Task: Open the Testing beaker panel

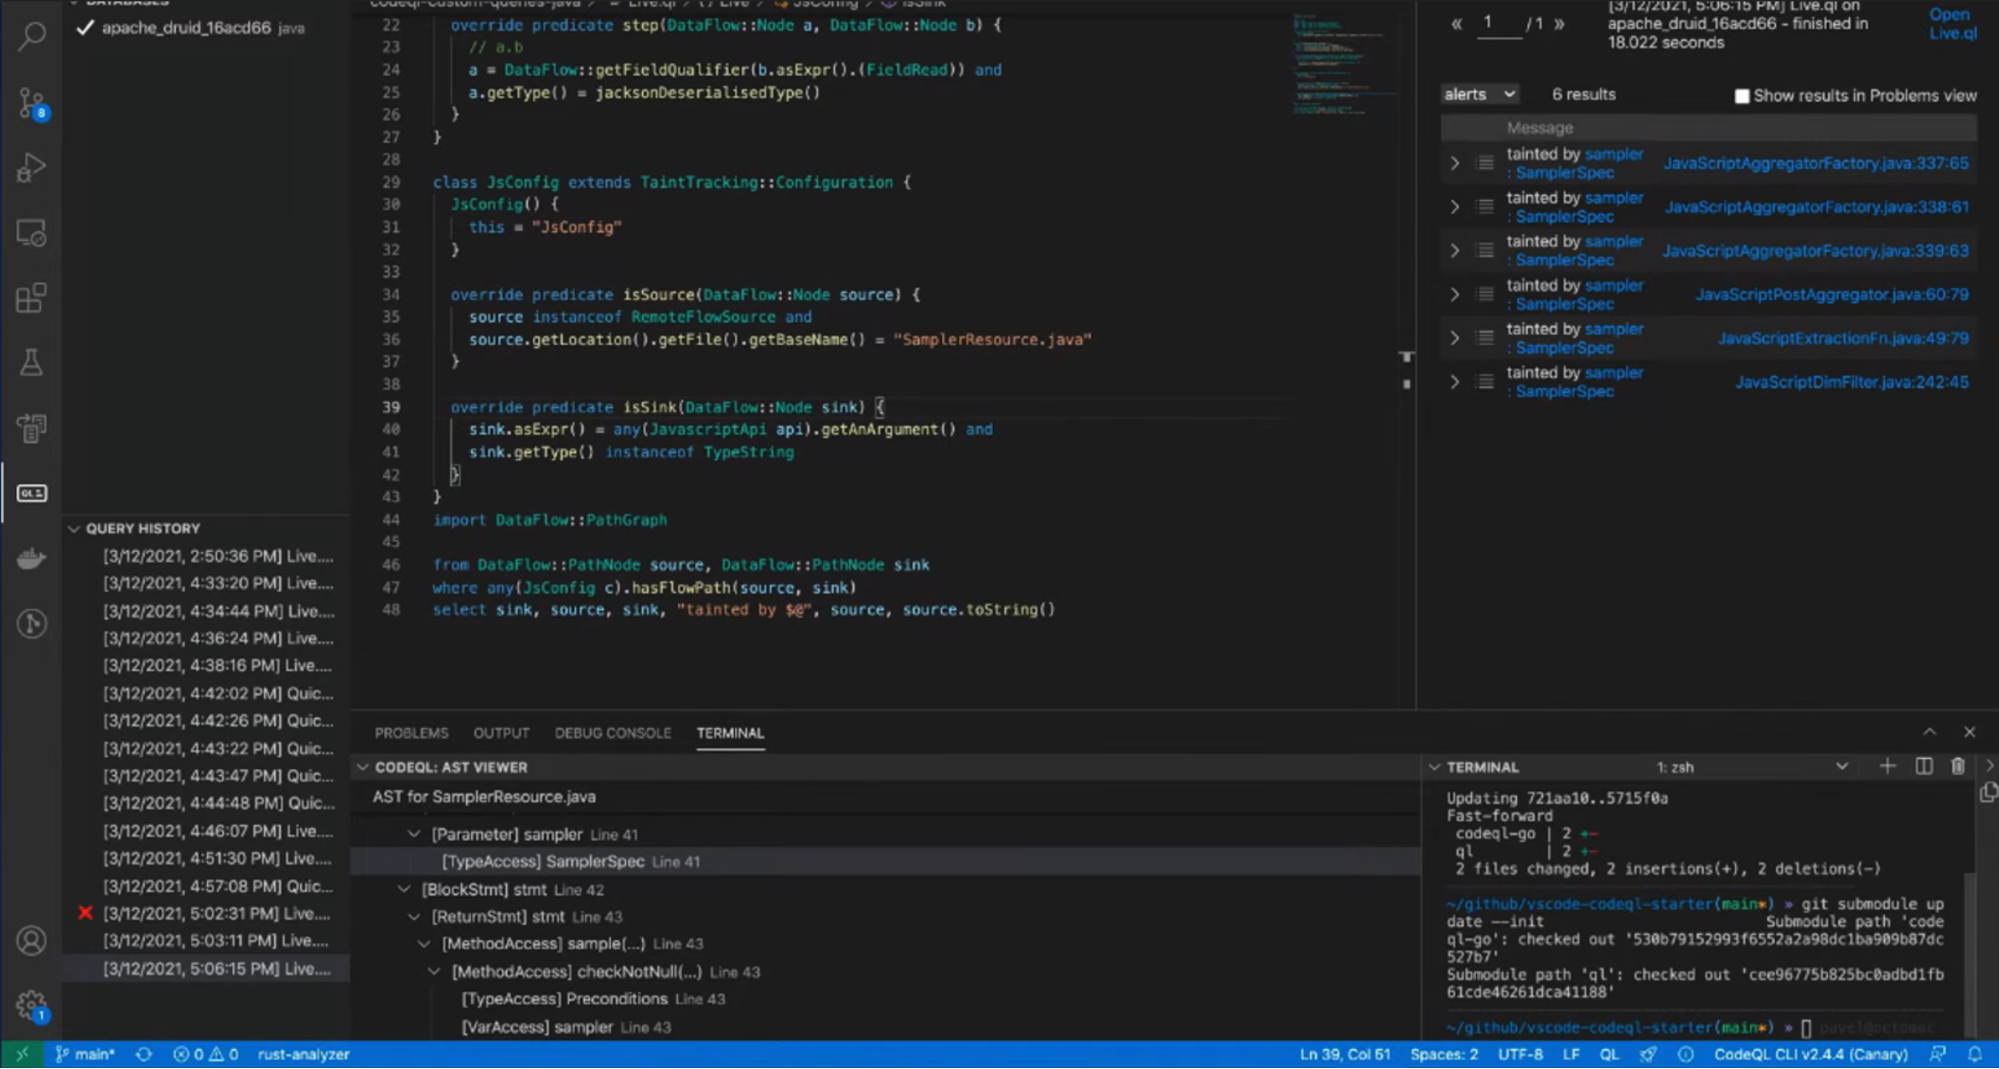Action: point(31,362)
